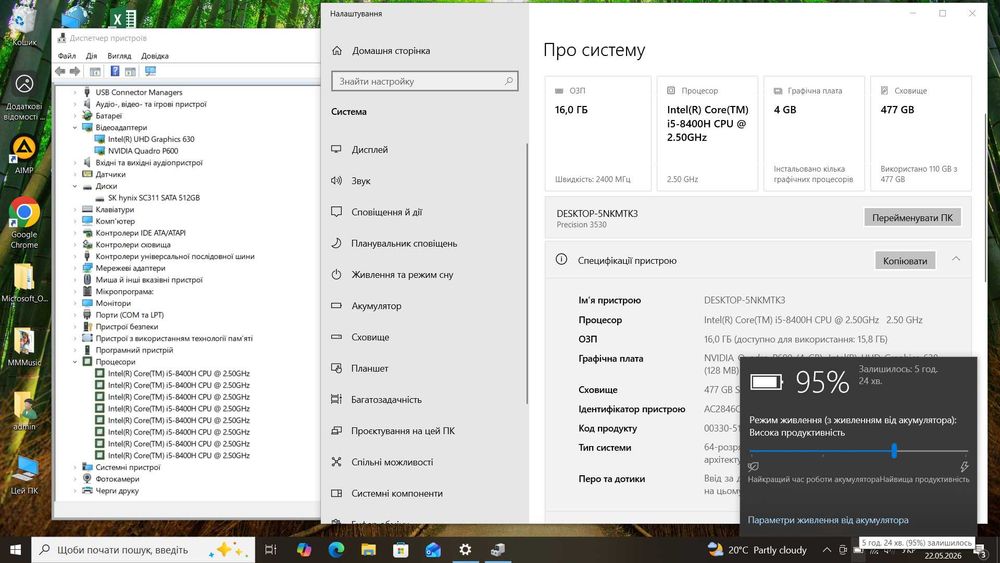The image size is (1000, 563).
Task: Click the Settings gear icon on taskbar
Action: pyautogui.click(x=465, y=550)
